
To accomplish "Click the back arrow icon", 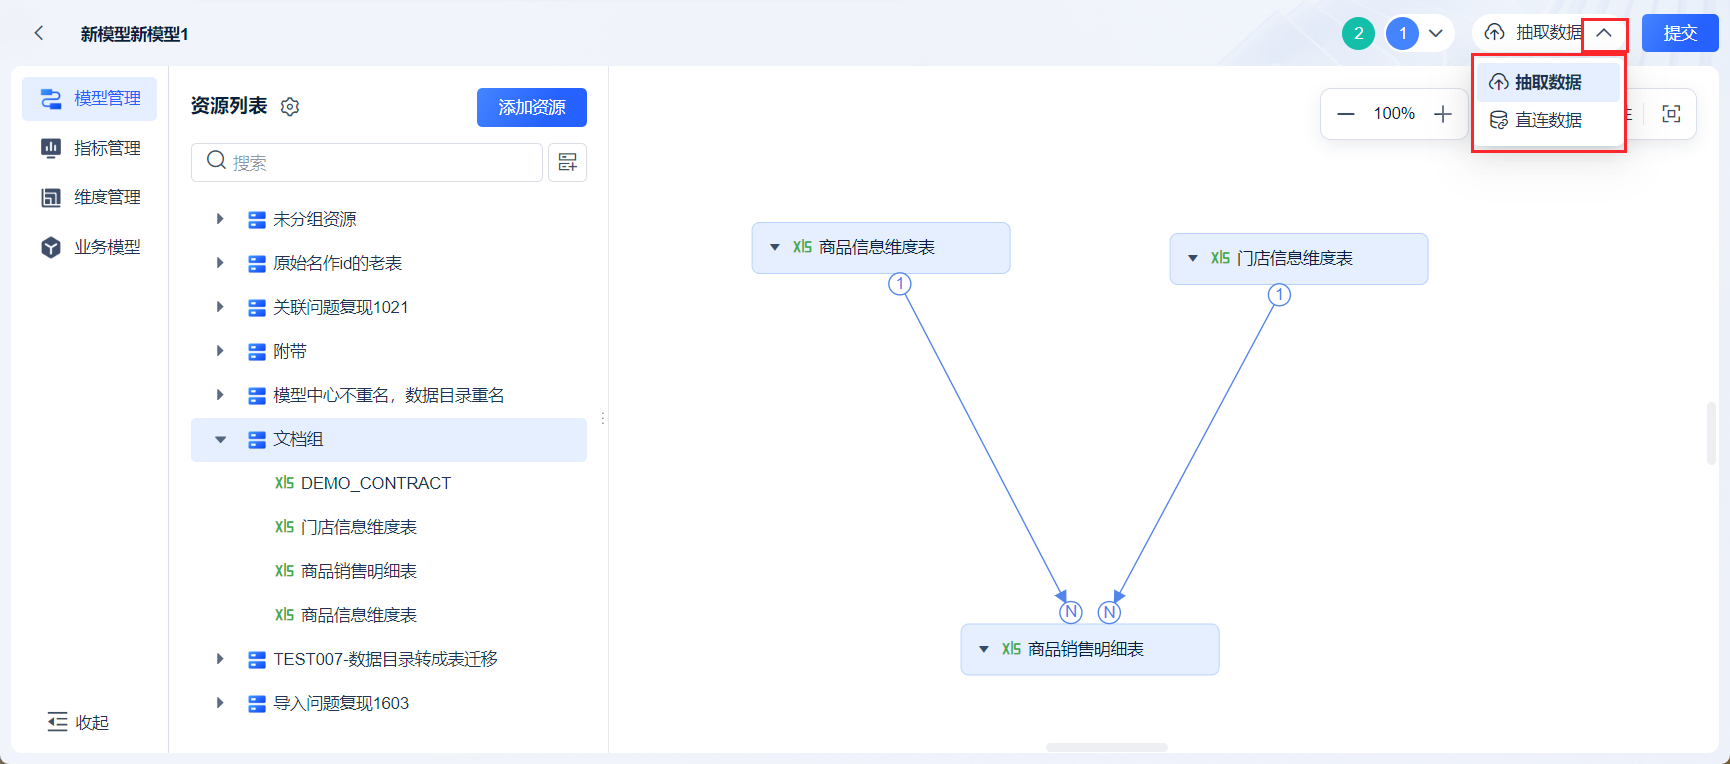I will (39, 33).
